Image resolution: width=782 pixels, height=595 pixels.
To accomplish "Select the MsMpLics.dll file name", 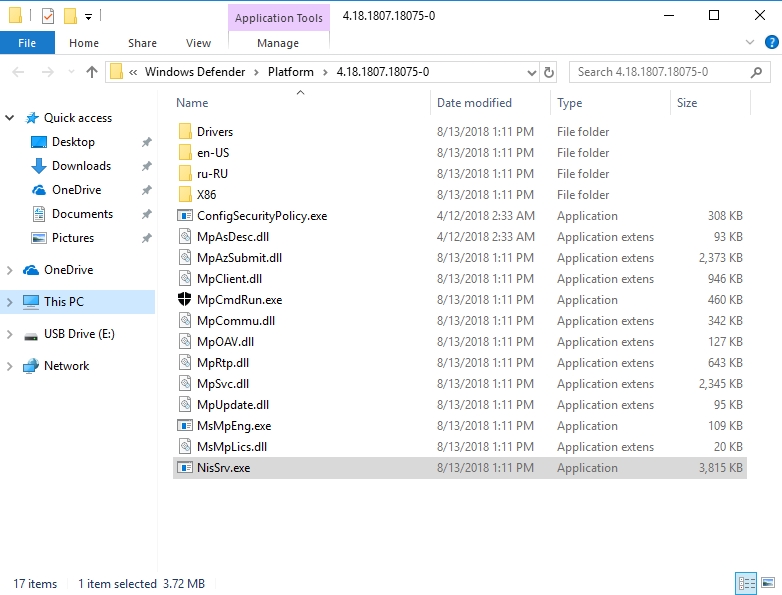I will pos(232,446).
